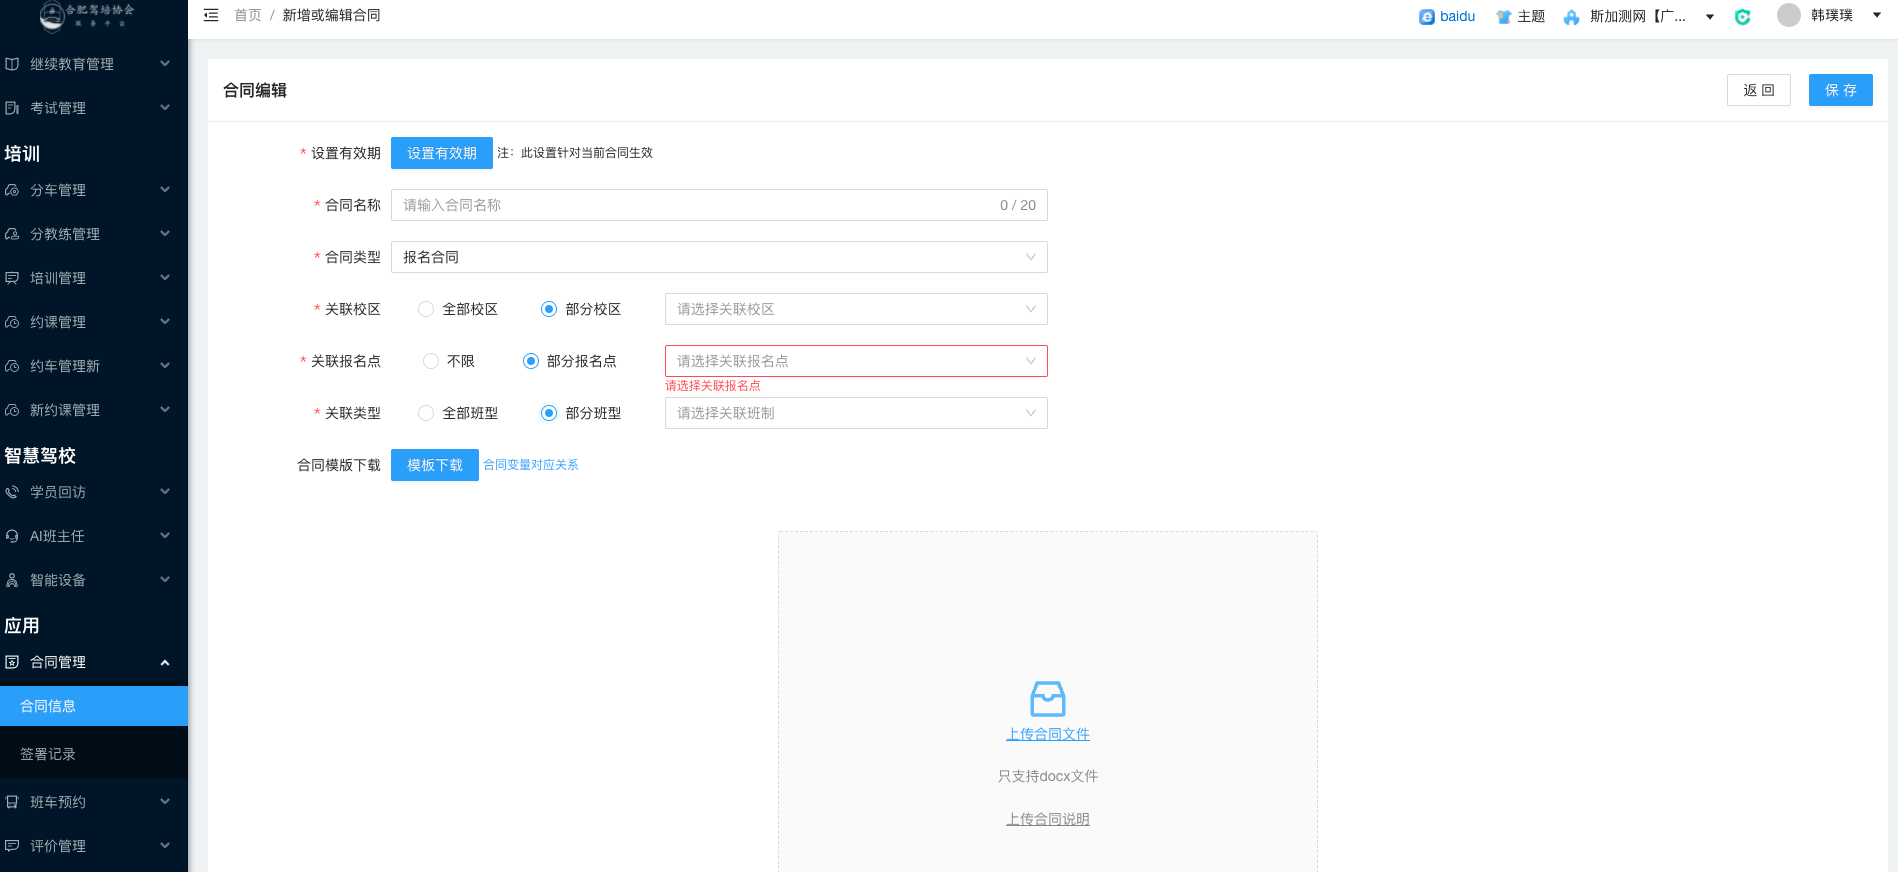Open the 合同信息 submenu item
This screenshot has height=872, width=1898.
click(x=94, y=706)
